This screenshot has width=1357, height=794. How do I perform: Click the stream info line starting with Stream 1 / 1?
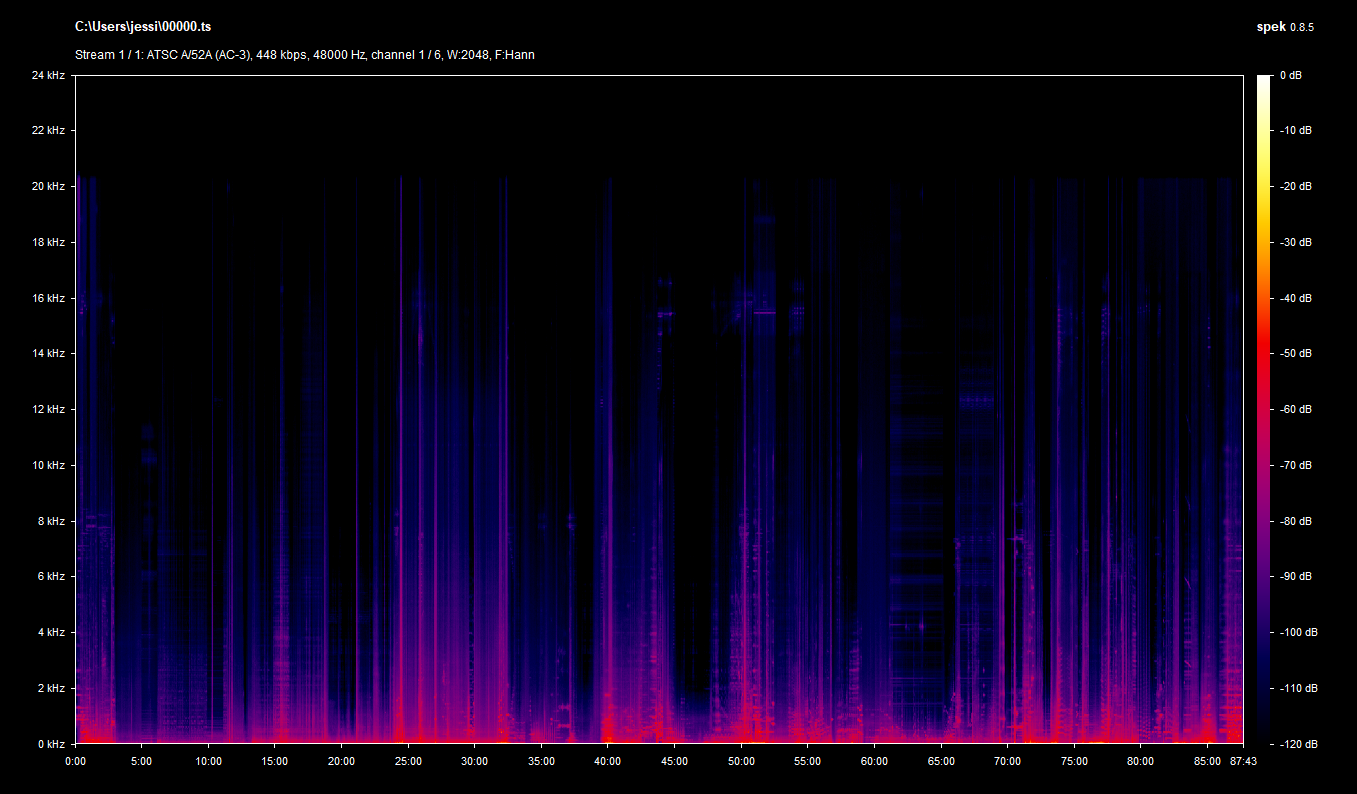pyautogui.click(x=304, y=55)
